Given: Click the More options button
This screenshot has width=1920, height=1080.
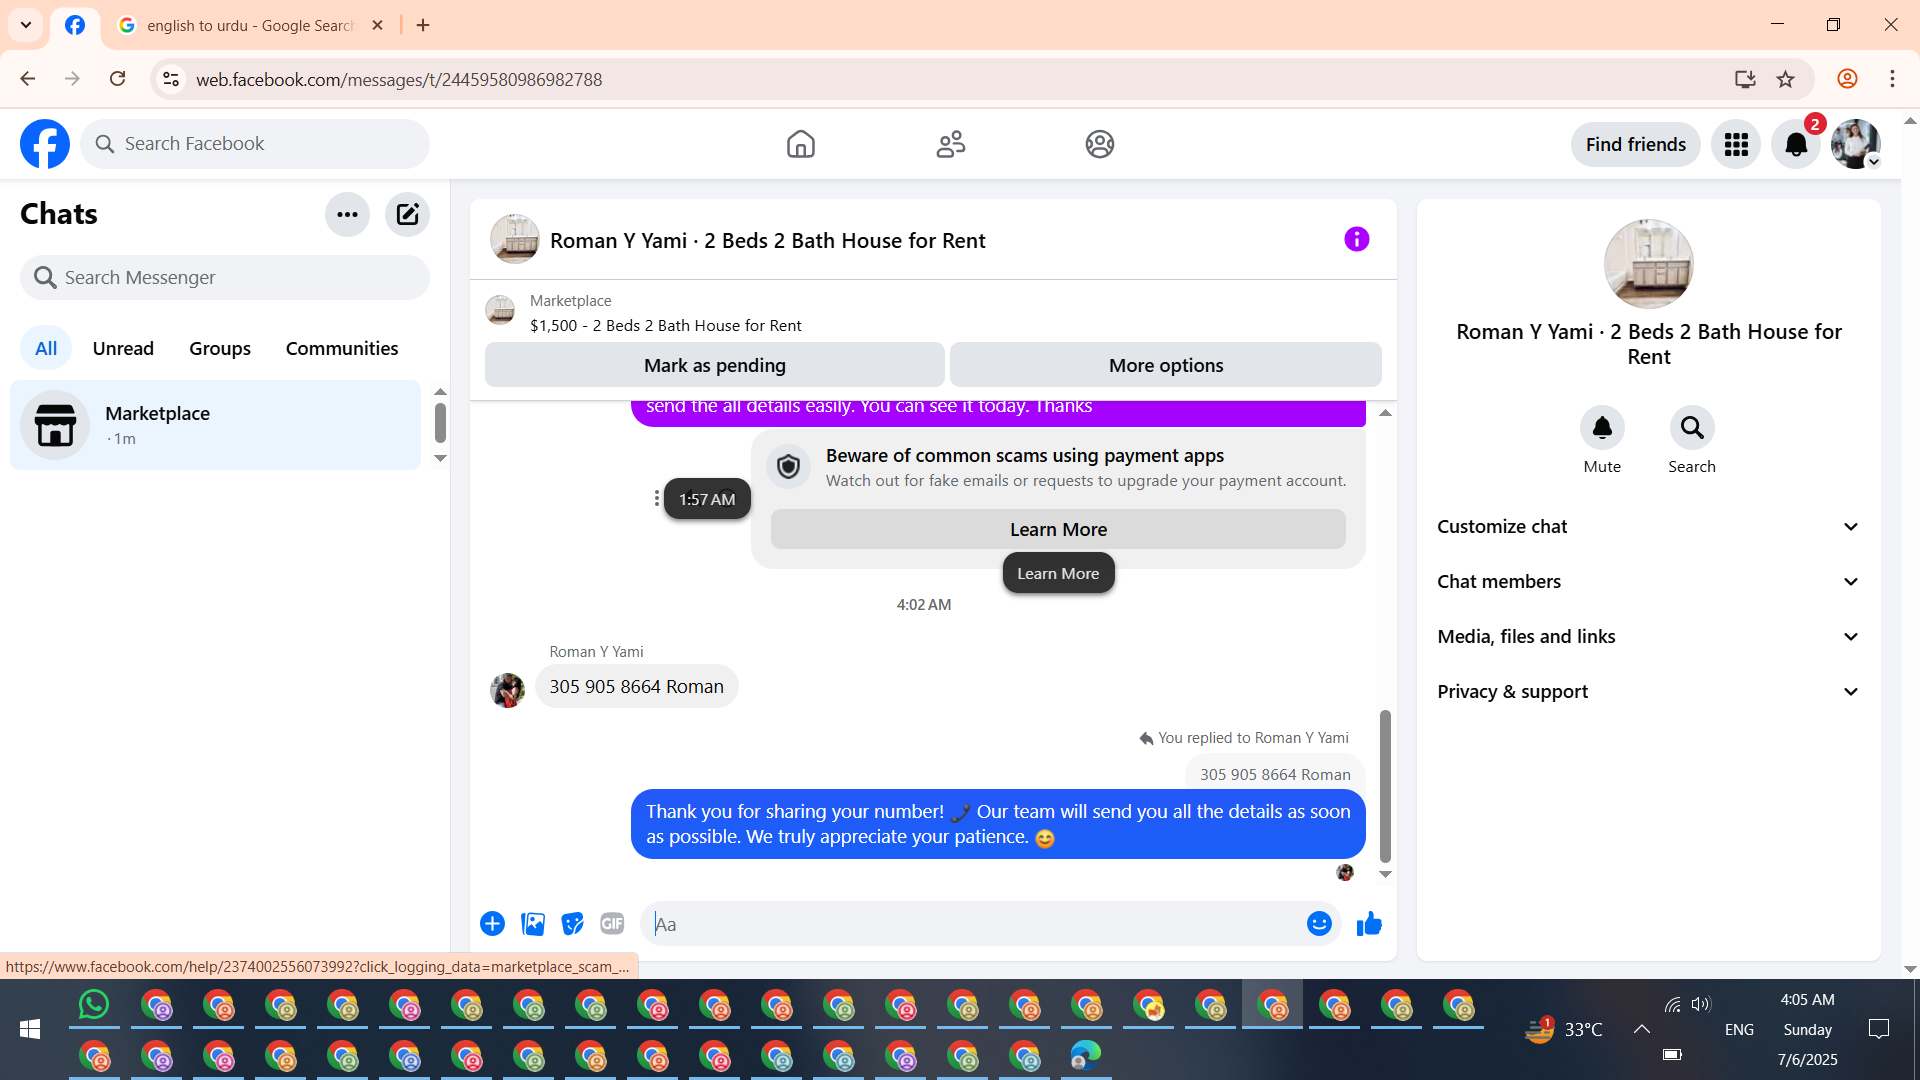Looking at the screenshot, I should tap(1165, 365).
